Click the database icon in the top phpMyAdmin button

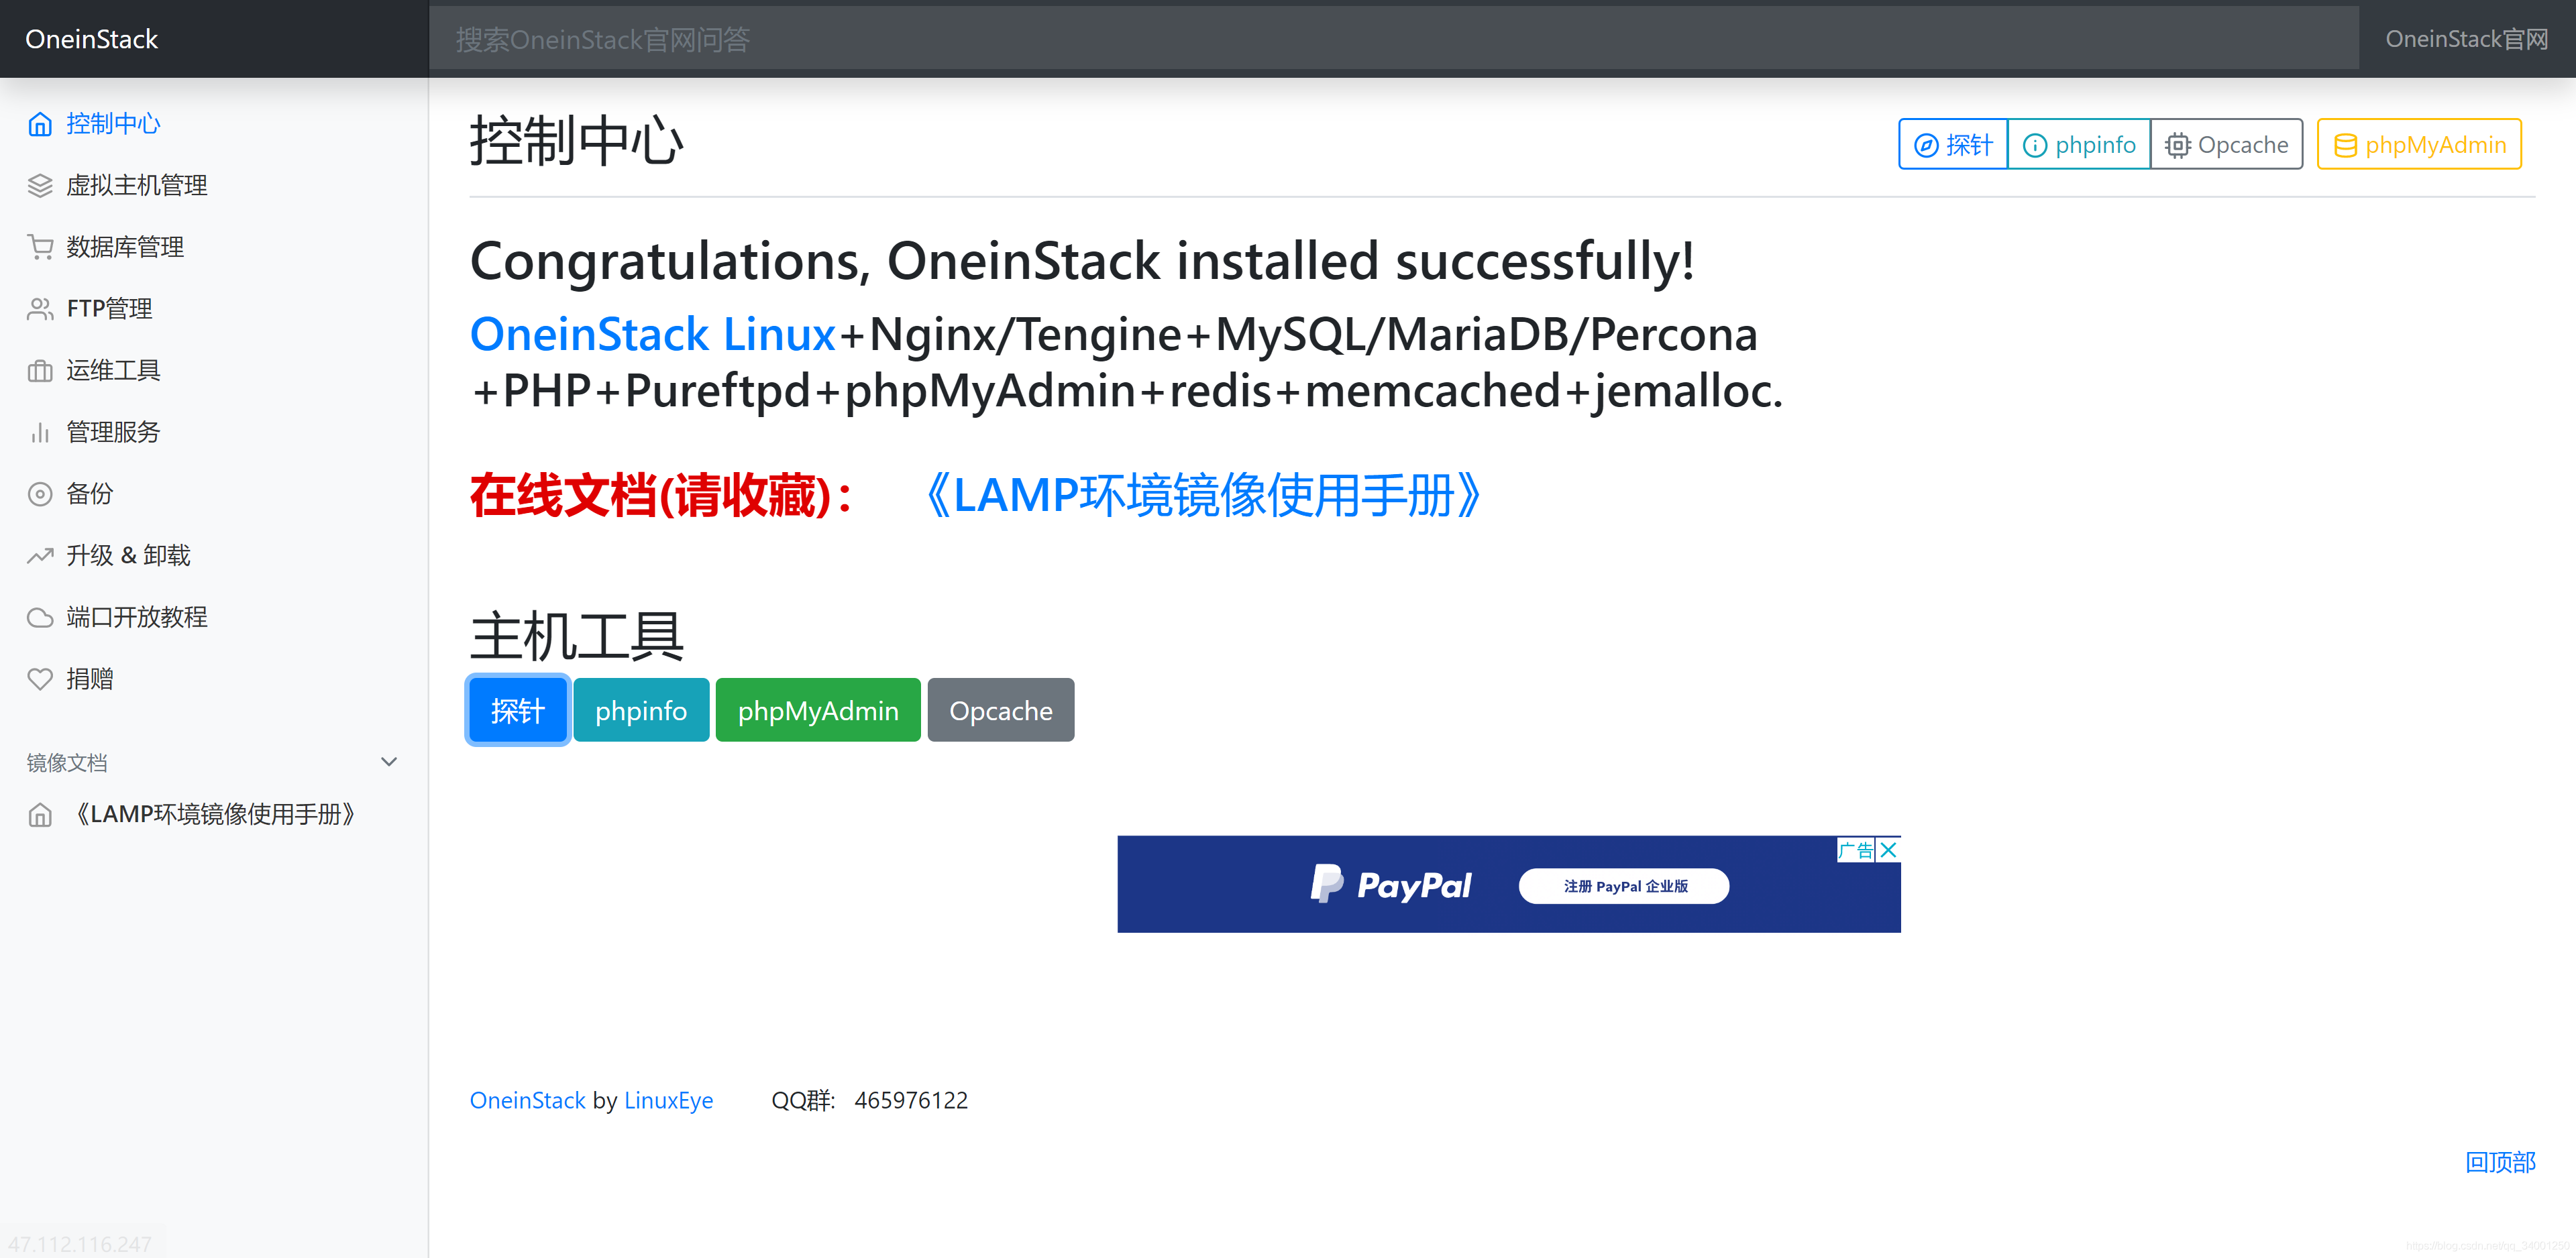pos(2345,146)
